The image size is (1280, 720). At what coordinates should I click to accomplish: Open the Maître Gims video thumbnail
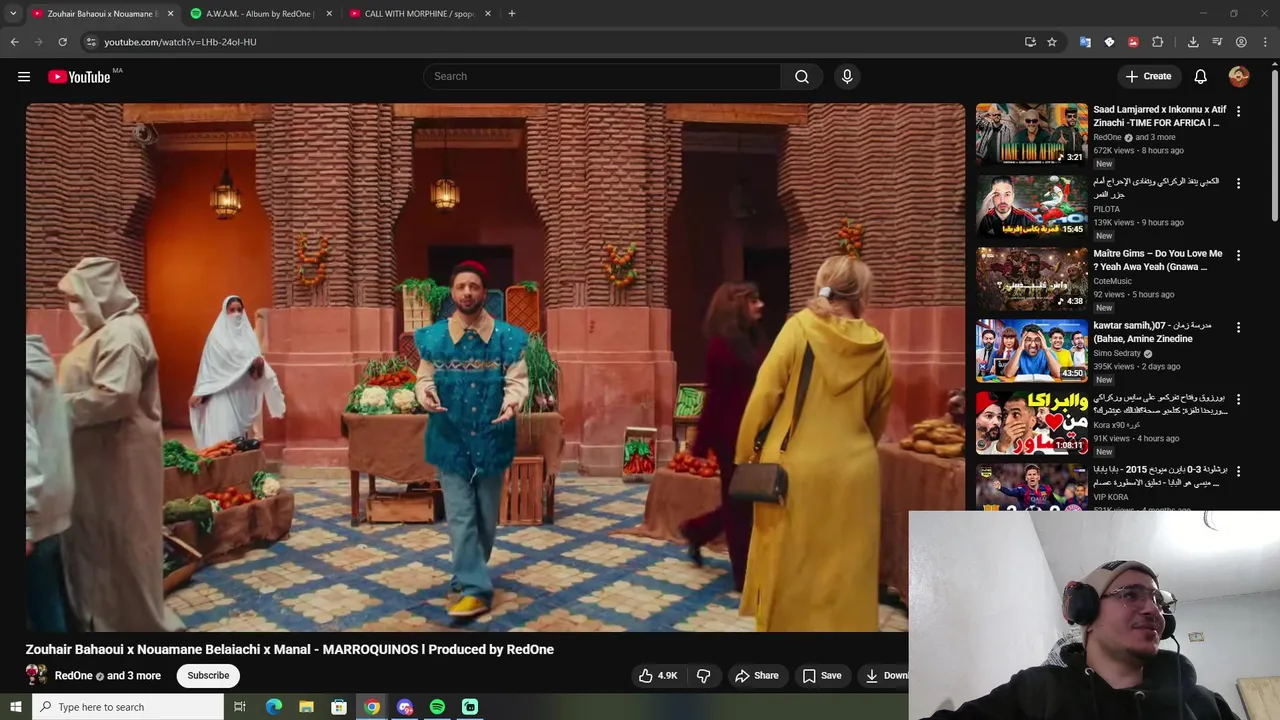pyautogui.click(x=1032, y=278)
